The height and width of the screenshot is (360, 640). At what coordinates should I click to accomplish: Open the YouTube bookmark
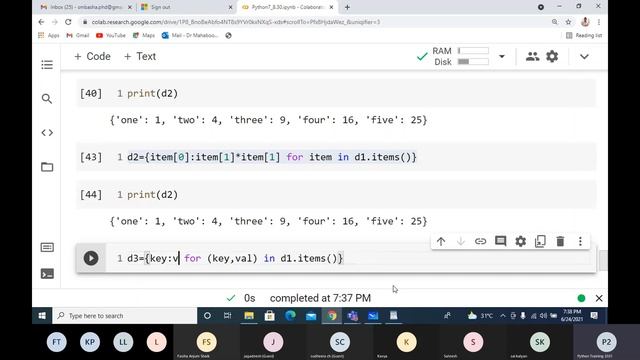(111, 36)
